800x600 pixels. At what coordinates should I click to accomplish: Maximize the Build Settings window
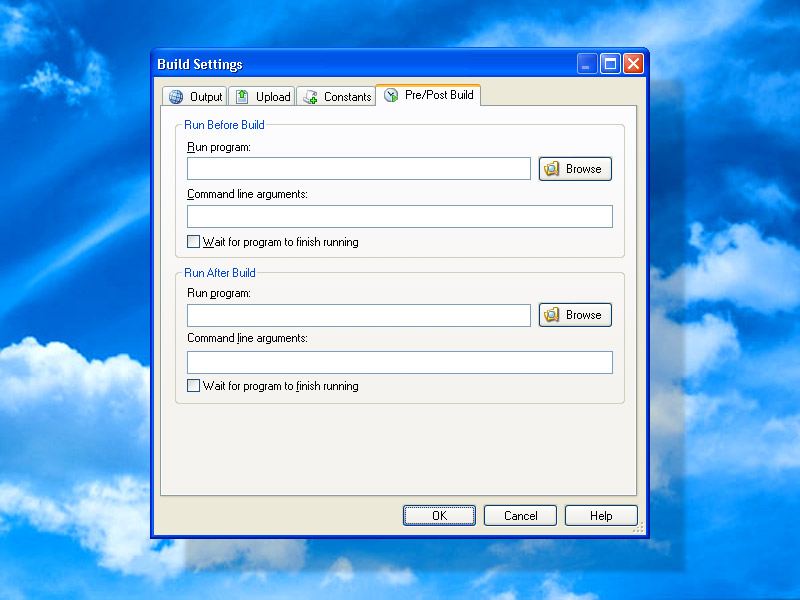point(610,64)
